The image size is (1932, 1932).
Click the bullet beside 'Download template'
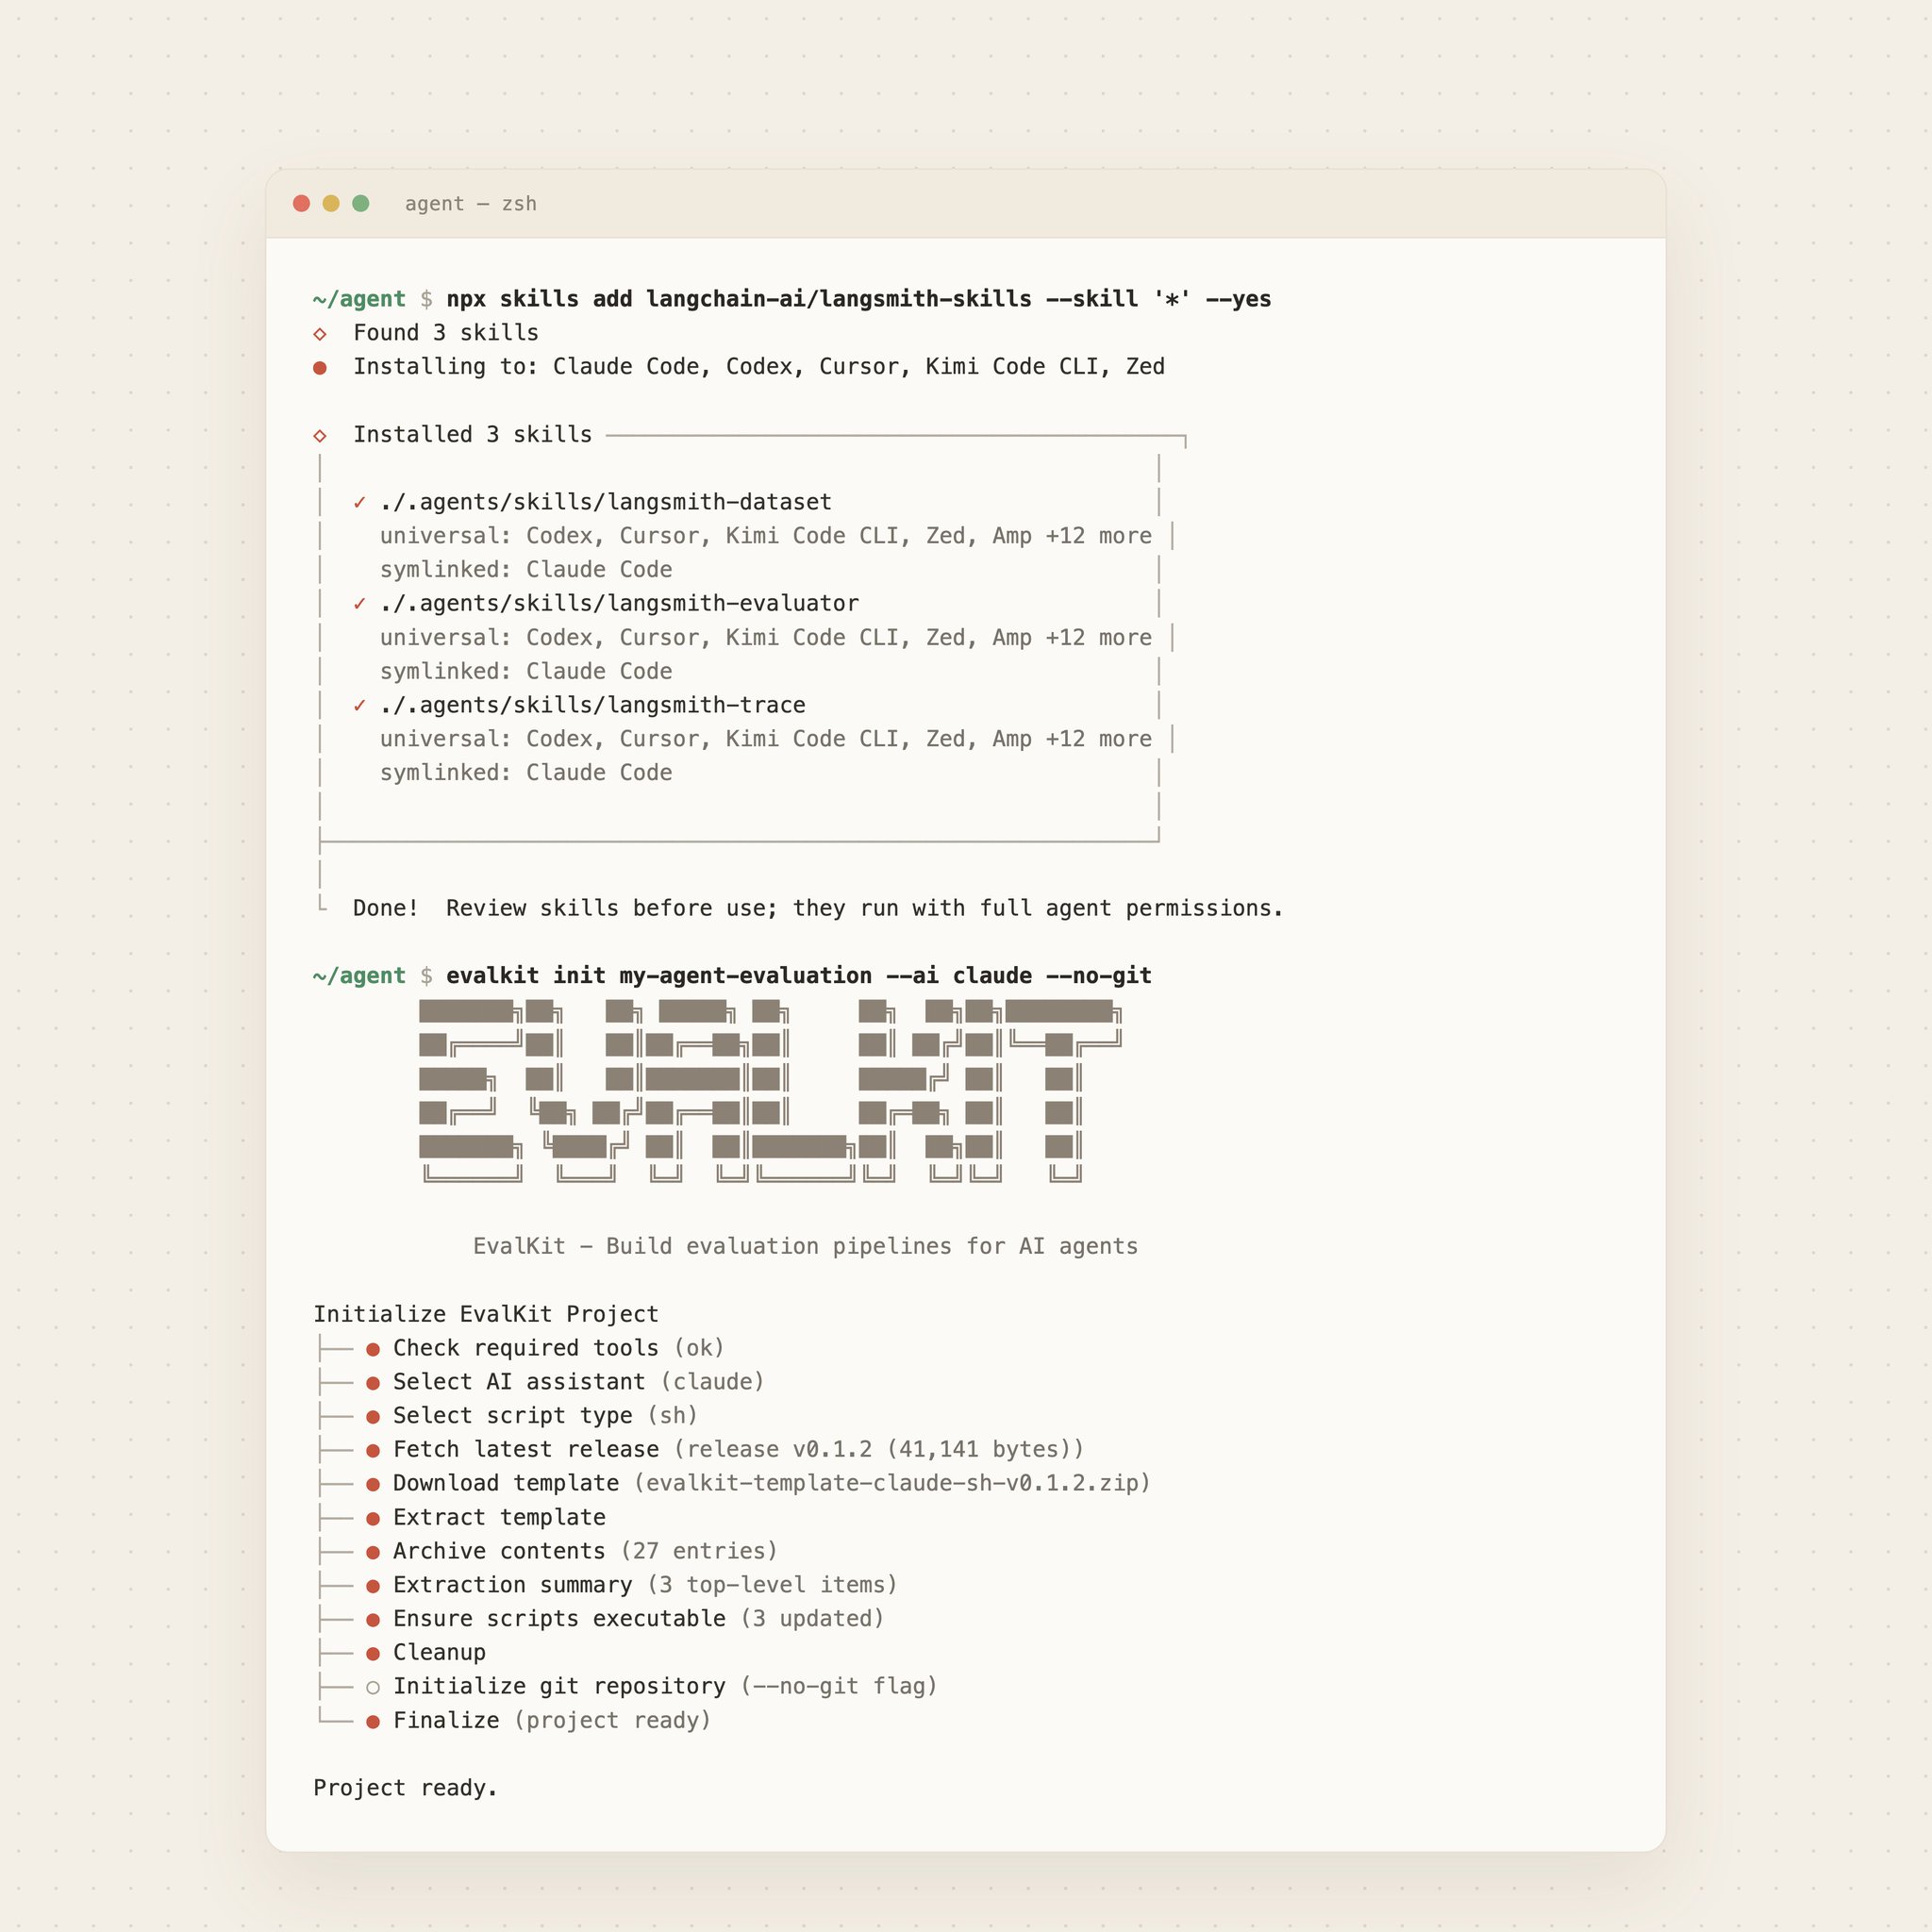click(x=373, y=1485)
